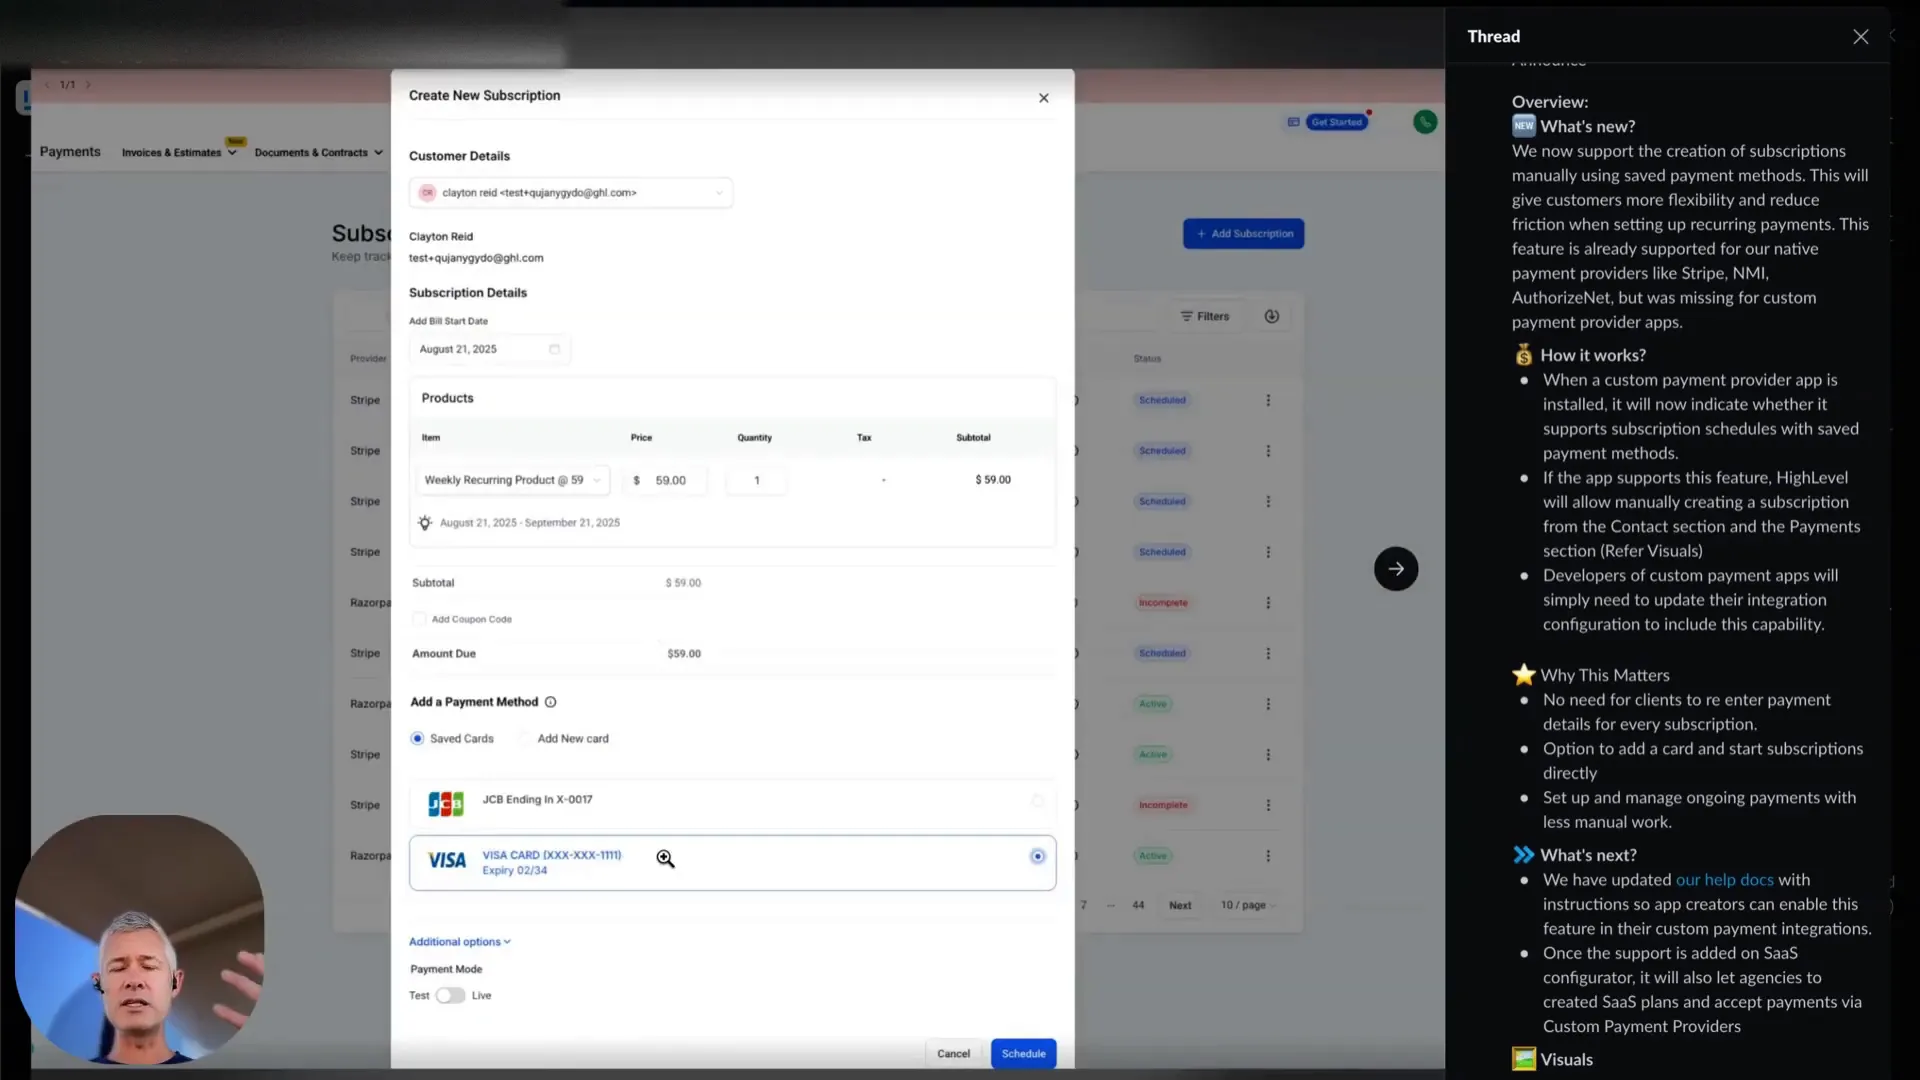
Task: Edit the product quantity field
Action: pyautogui.click(x=756, y=480)
